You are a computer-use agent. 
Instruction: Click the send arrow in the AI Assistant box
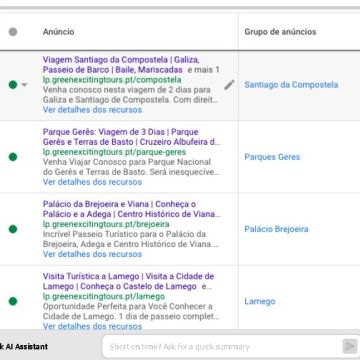349,347
